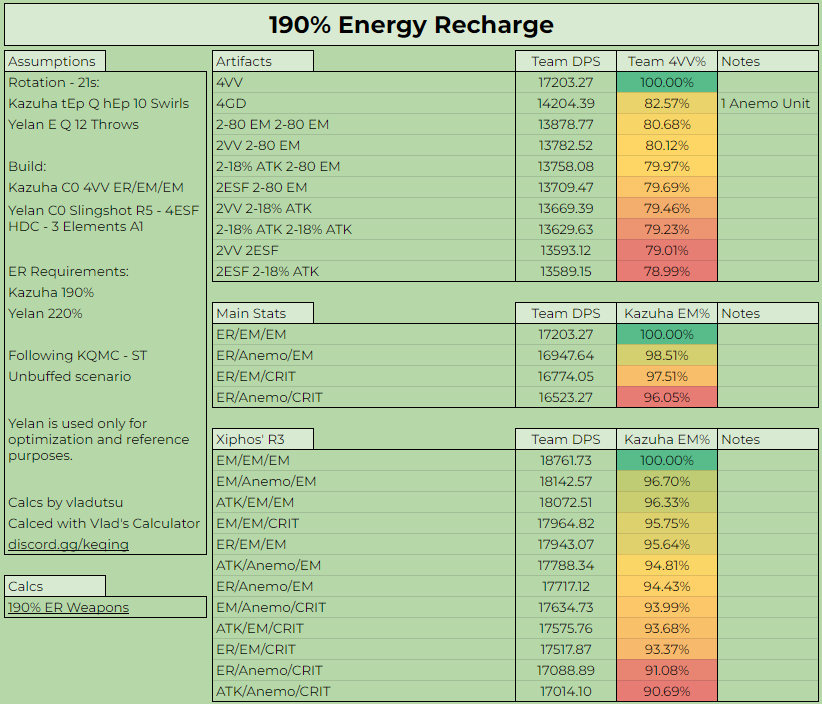
Task: Click the Main Stats header cell
Action: [x=263, y=313]
